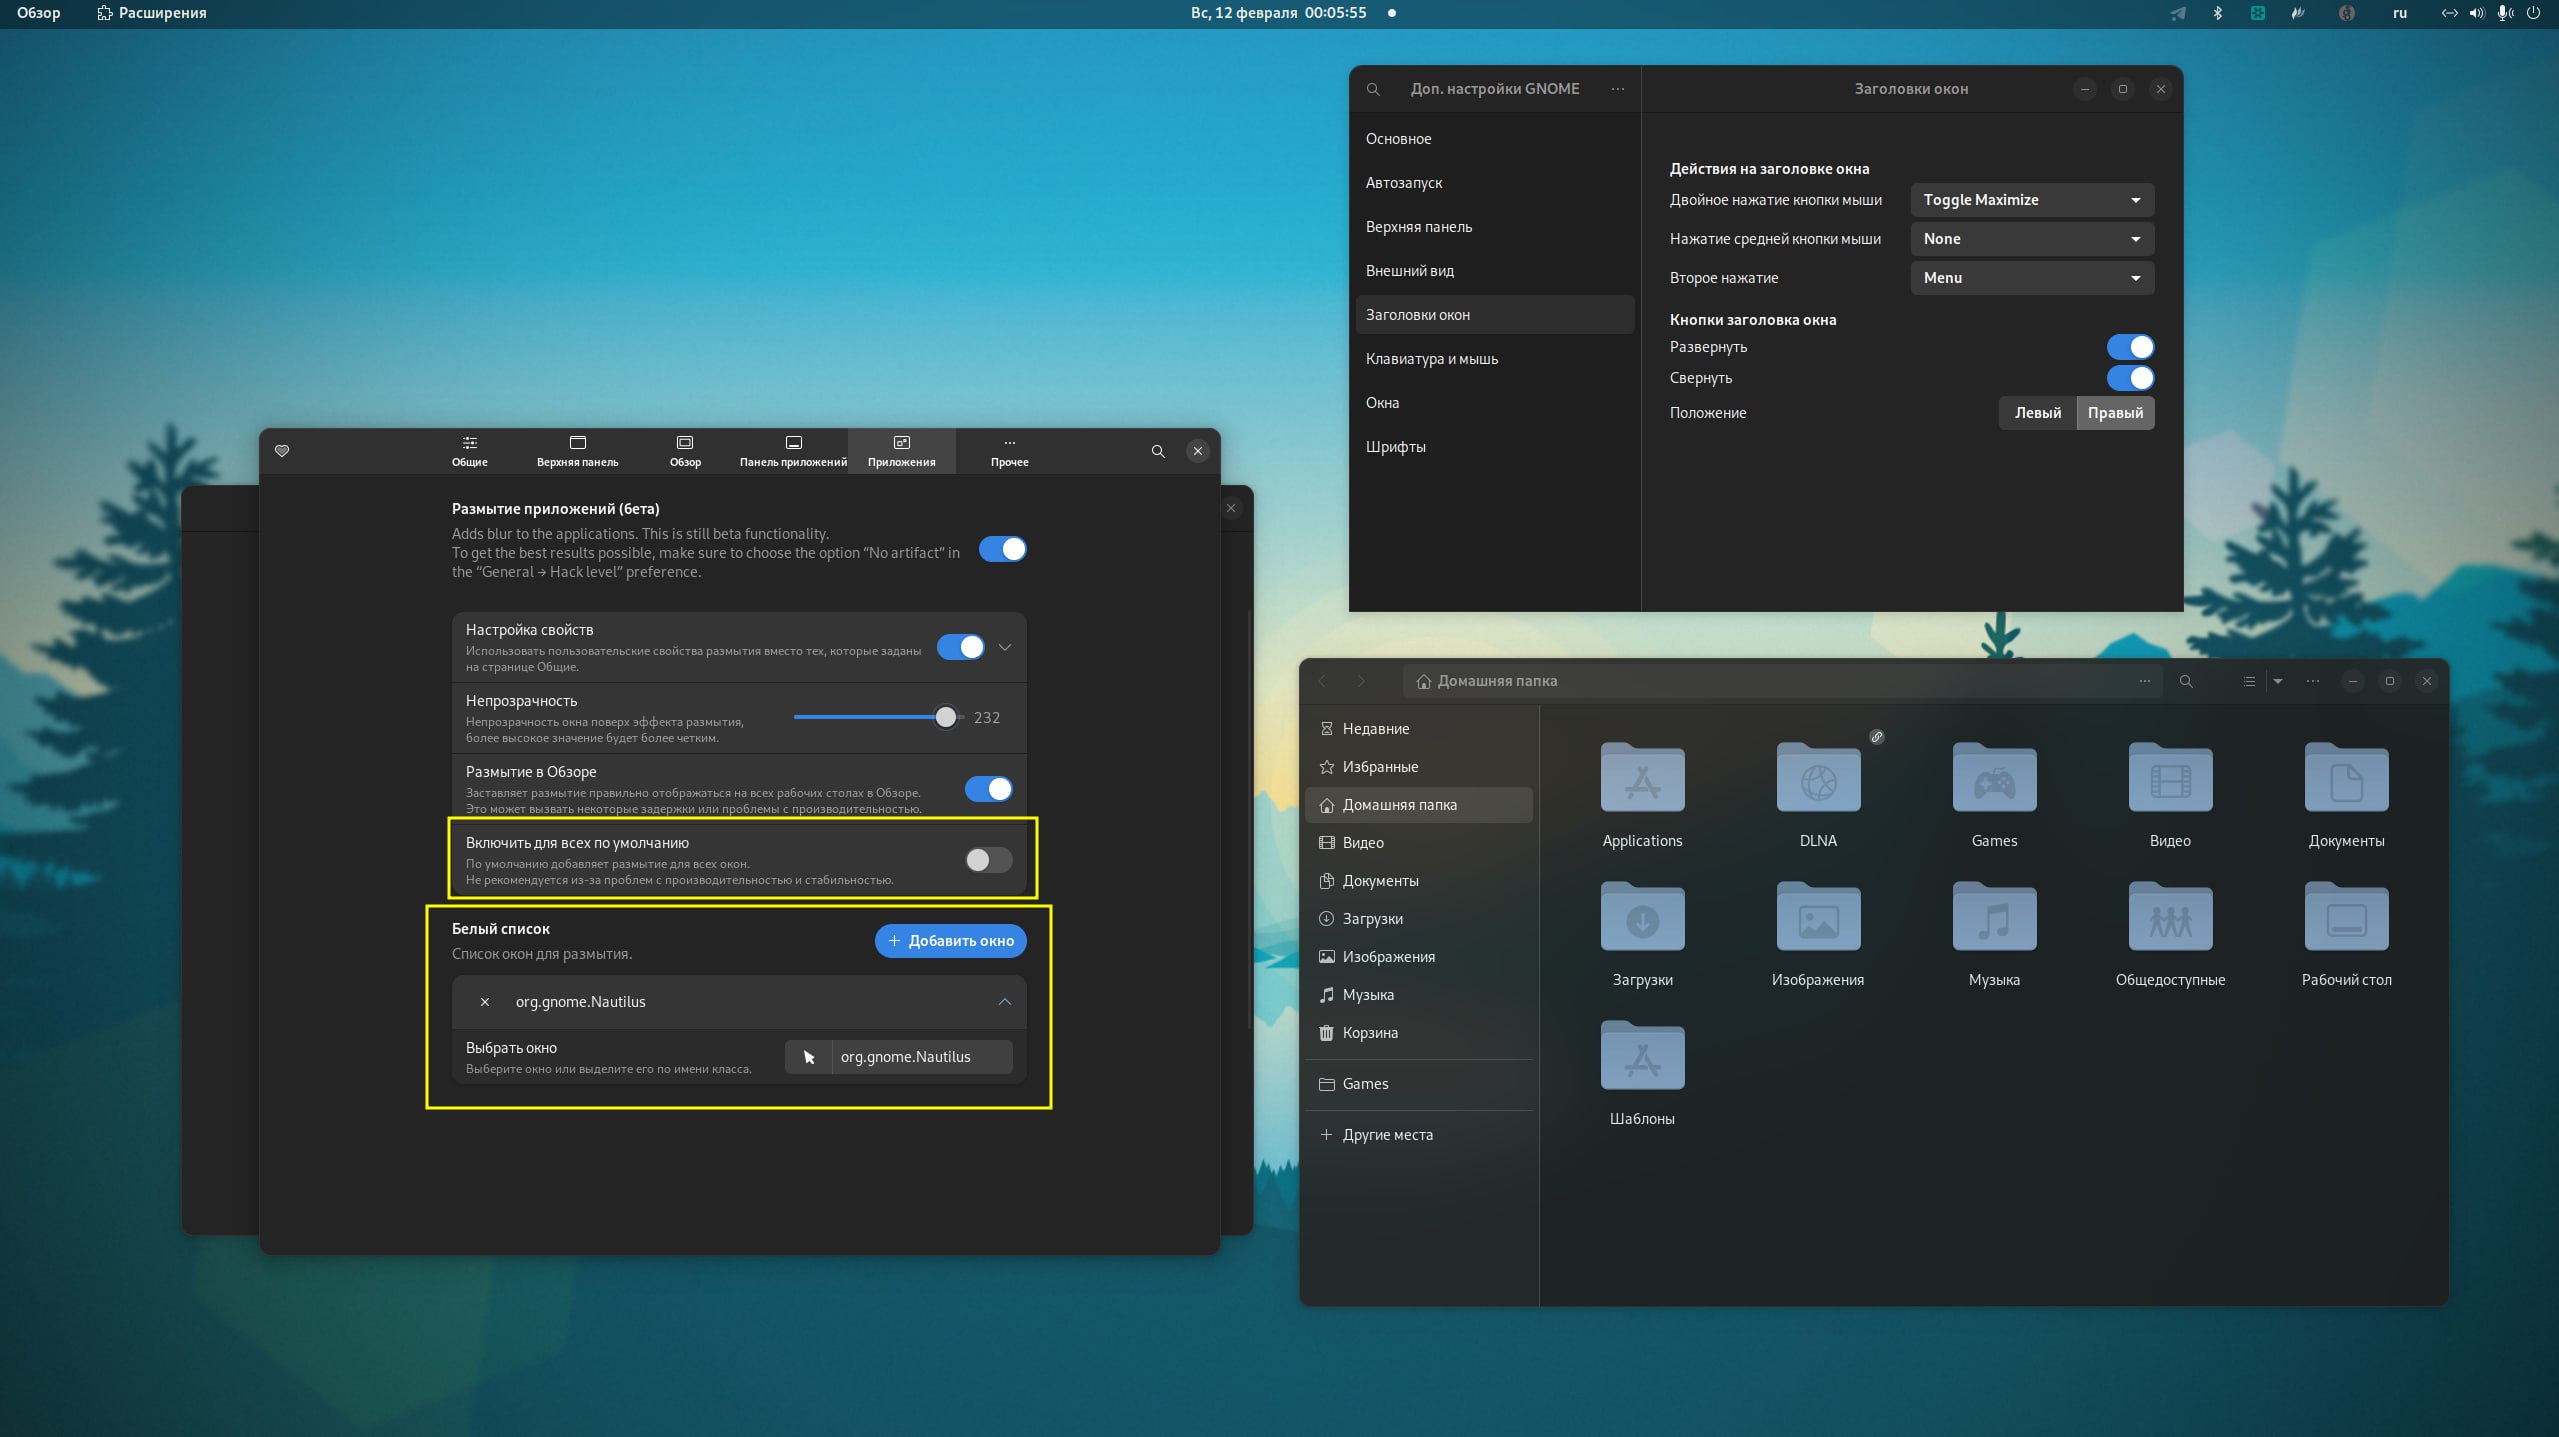Click the opacity slider handle

tap(945, 717)
